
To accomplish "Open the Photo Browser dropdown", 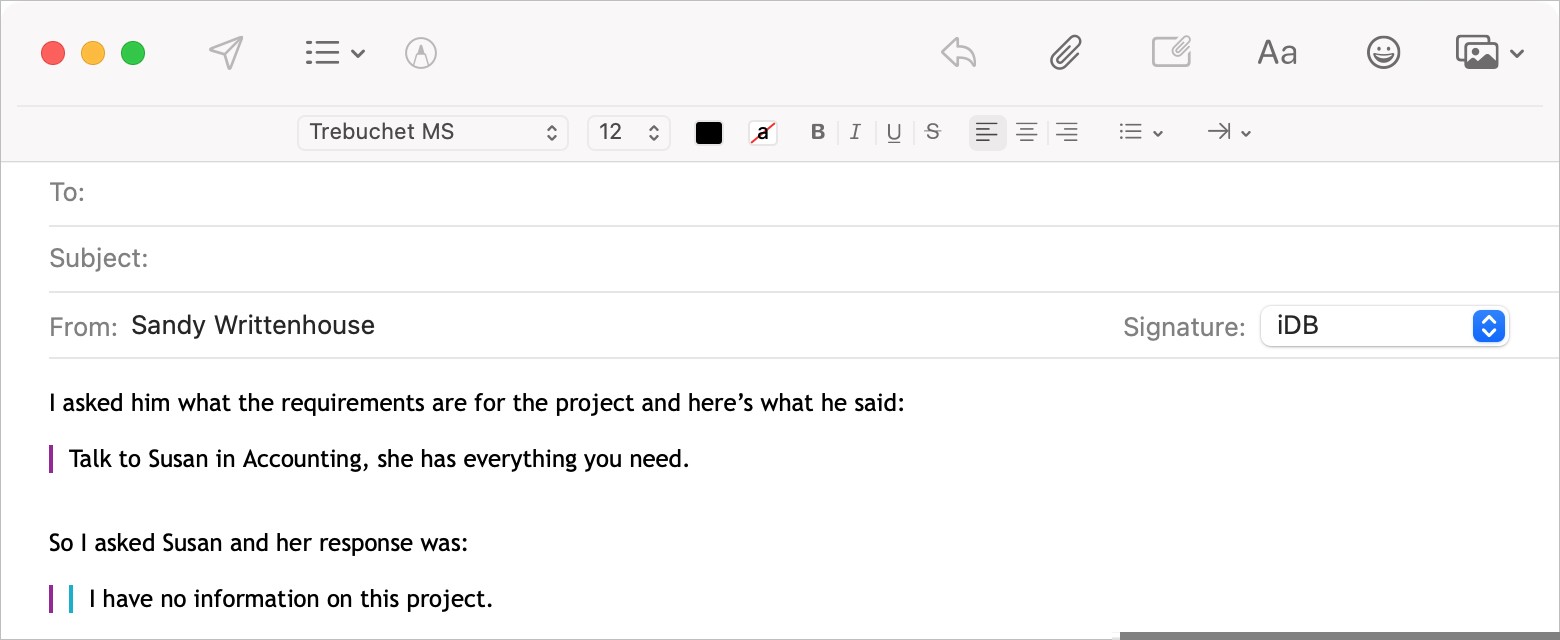I will [x=1489, y=53].
